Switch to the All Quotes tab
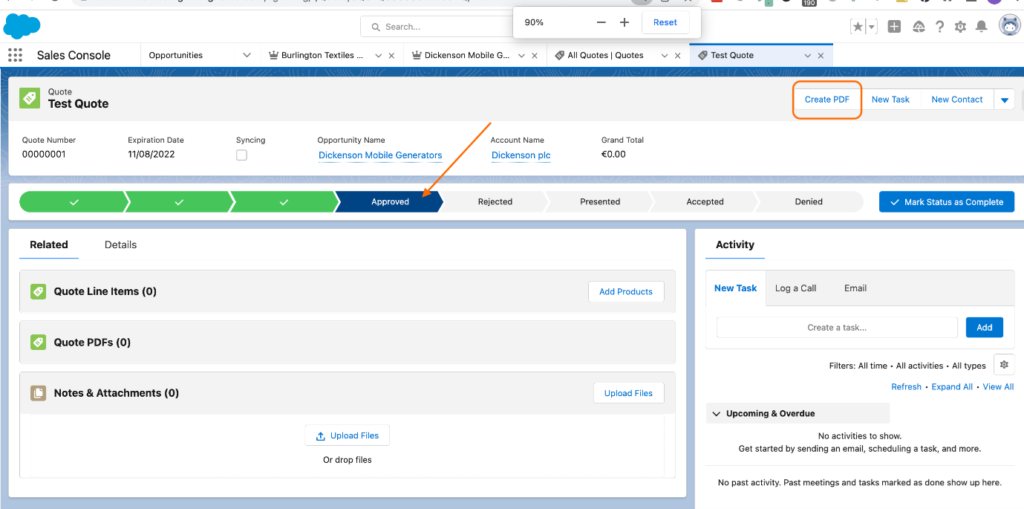This screenshot has width=1024, height=509. point(599,56)
